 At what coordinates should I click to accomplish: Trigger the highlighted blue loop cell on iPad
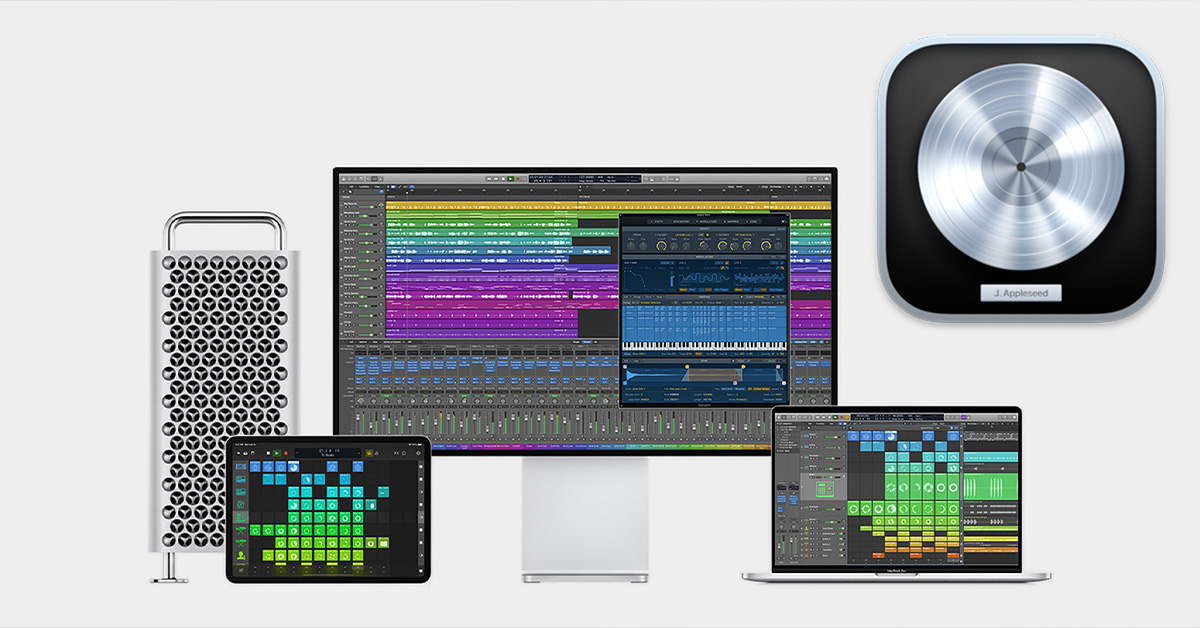pos(294,466)
